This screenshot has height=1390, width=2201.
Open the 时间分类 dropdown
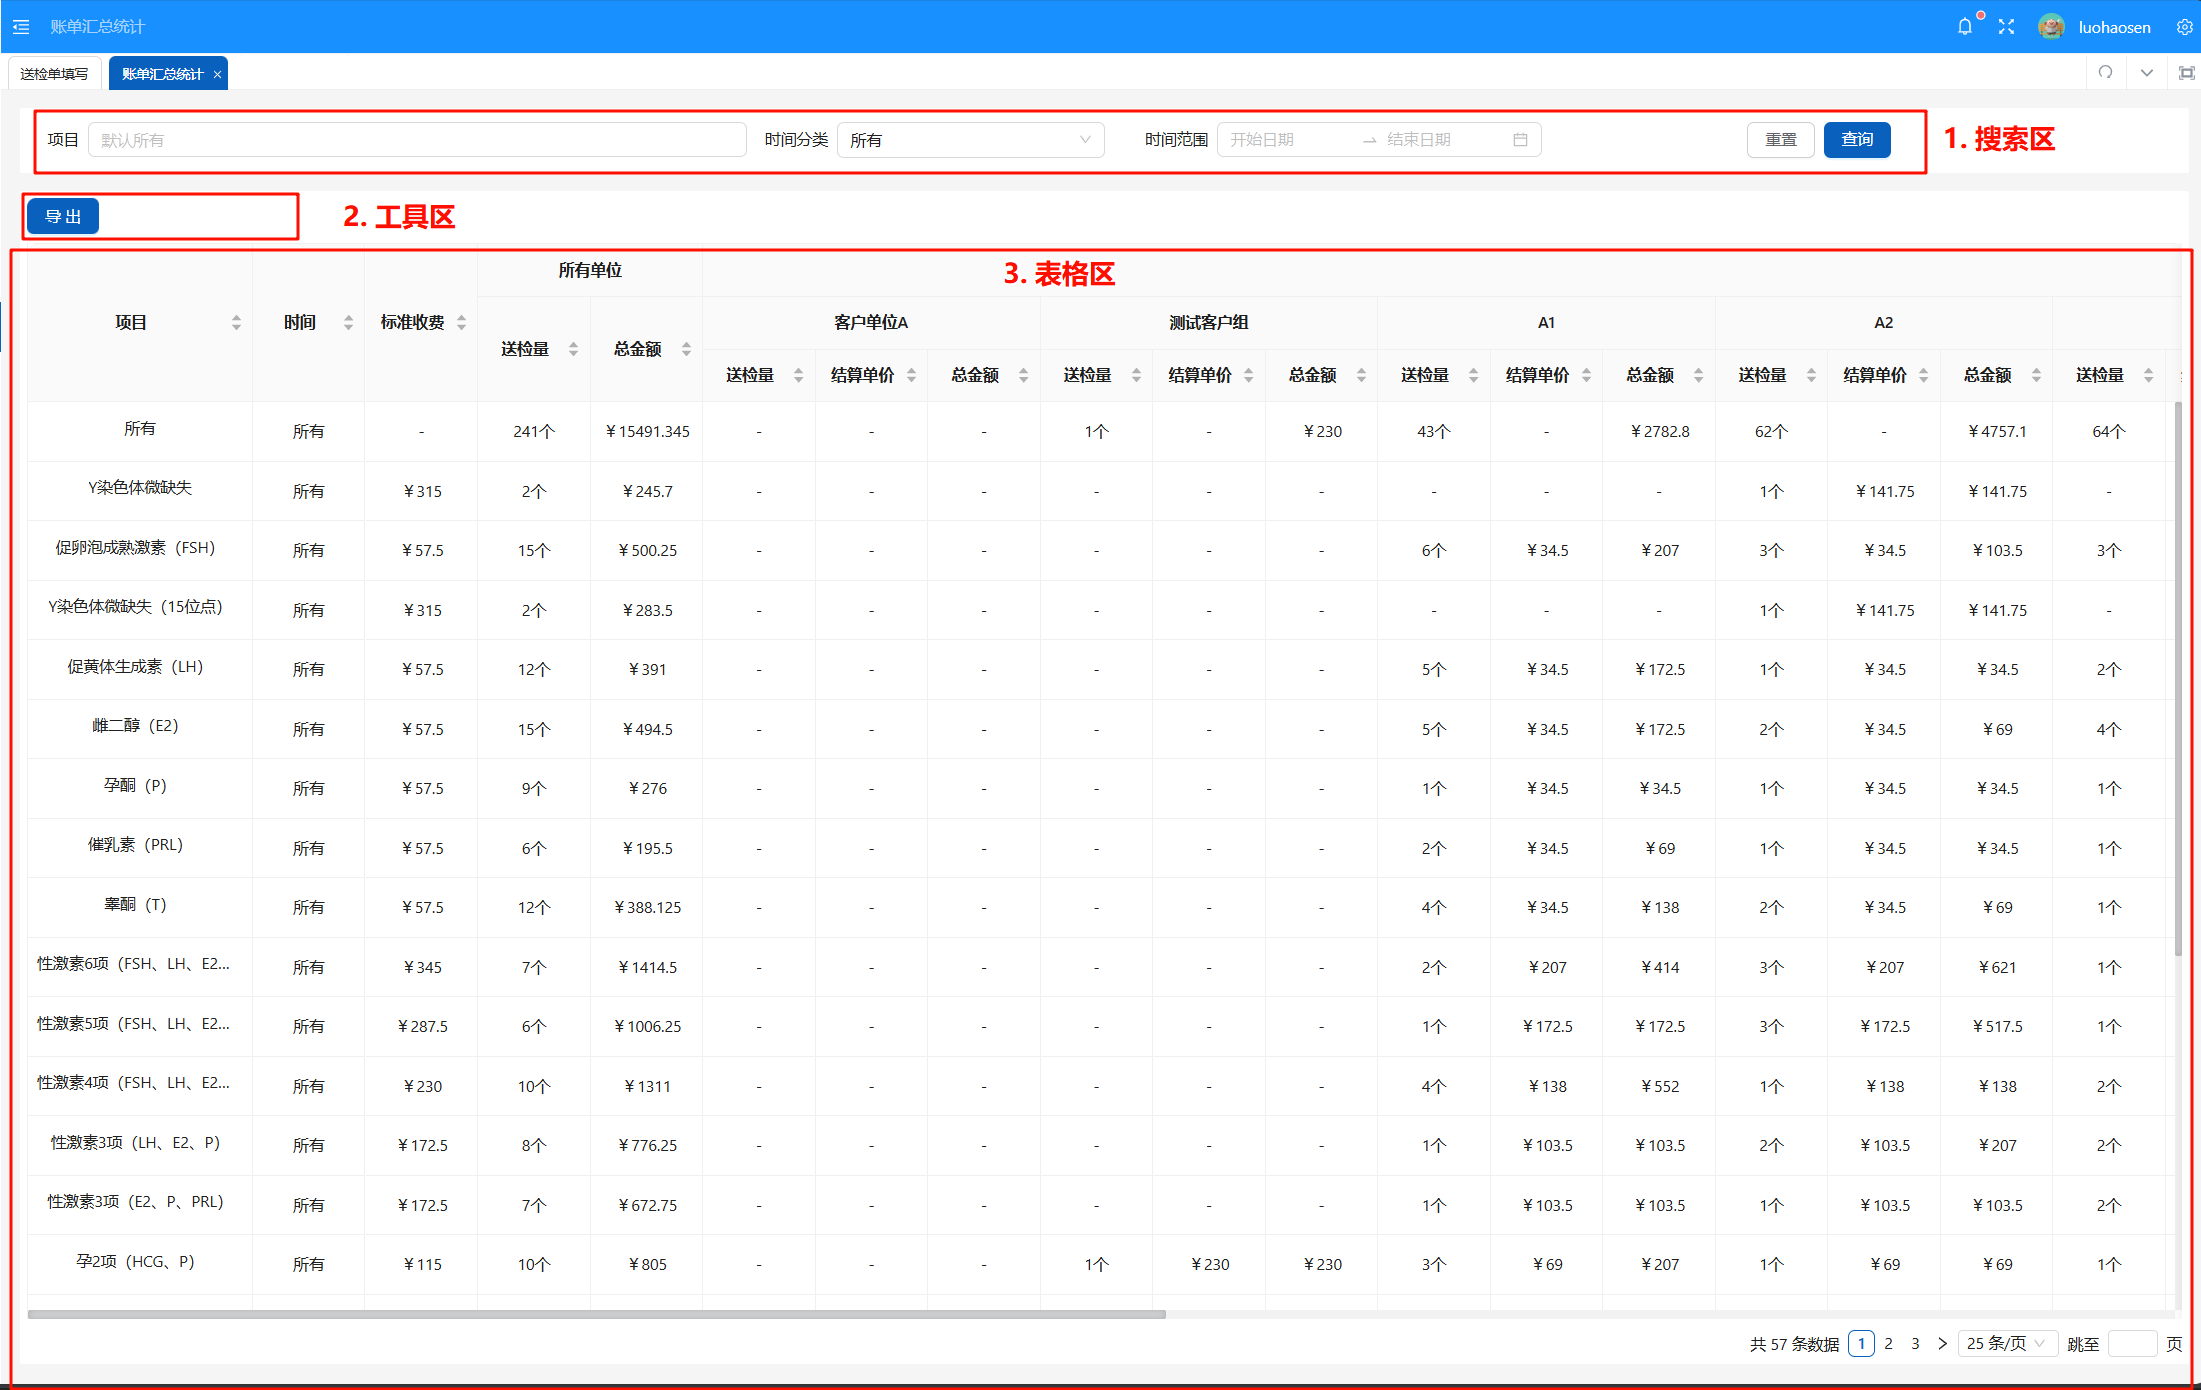click(970, 140)
